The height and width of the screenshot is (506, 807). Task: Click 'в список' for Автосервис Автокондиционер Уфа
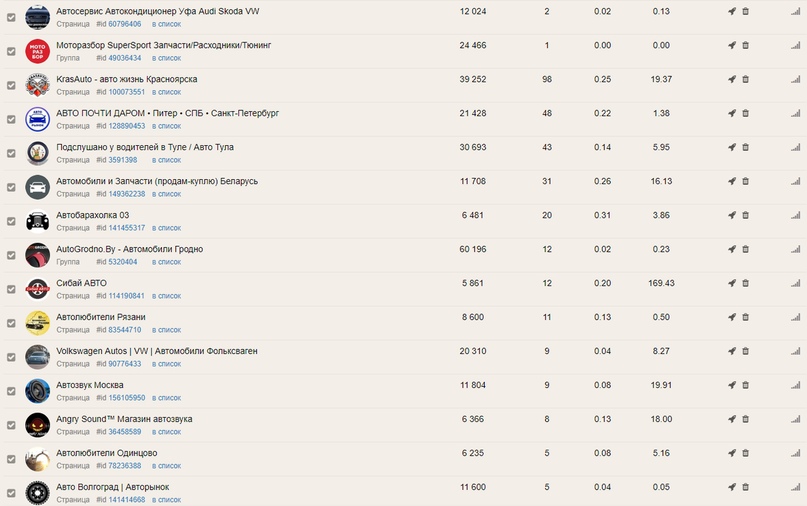point(166,24)
